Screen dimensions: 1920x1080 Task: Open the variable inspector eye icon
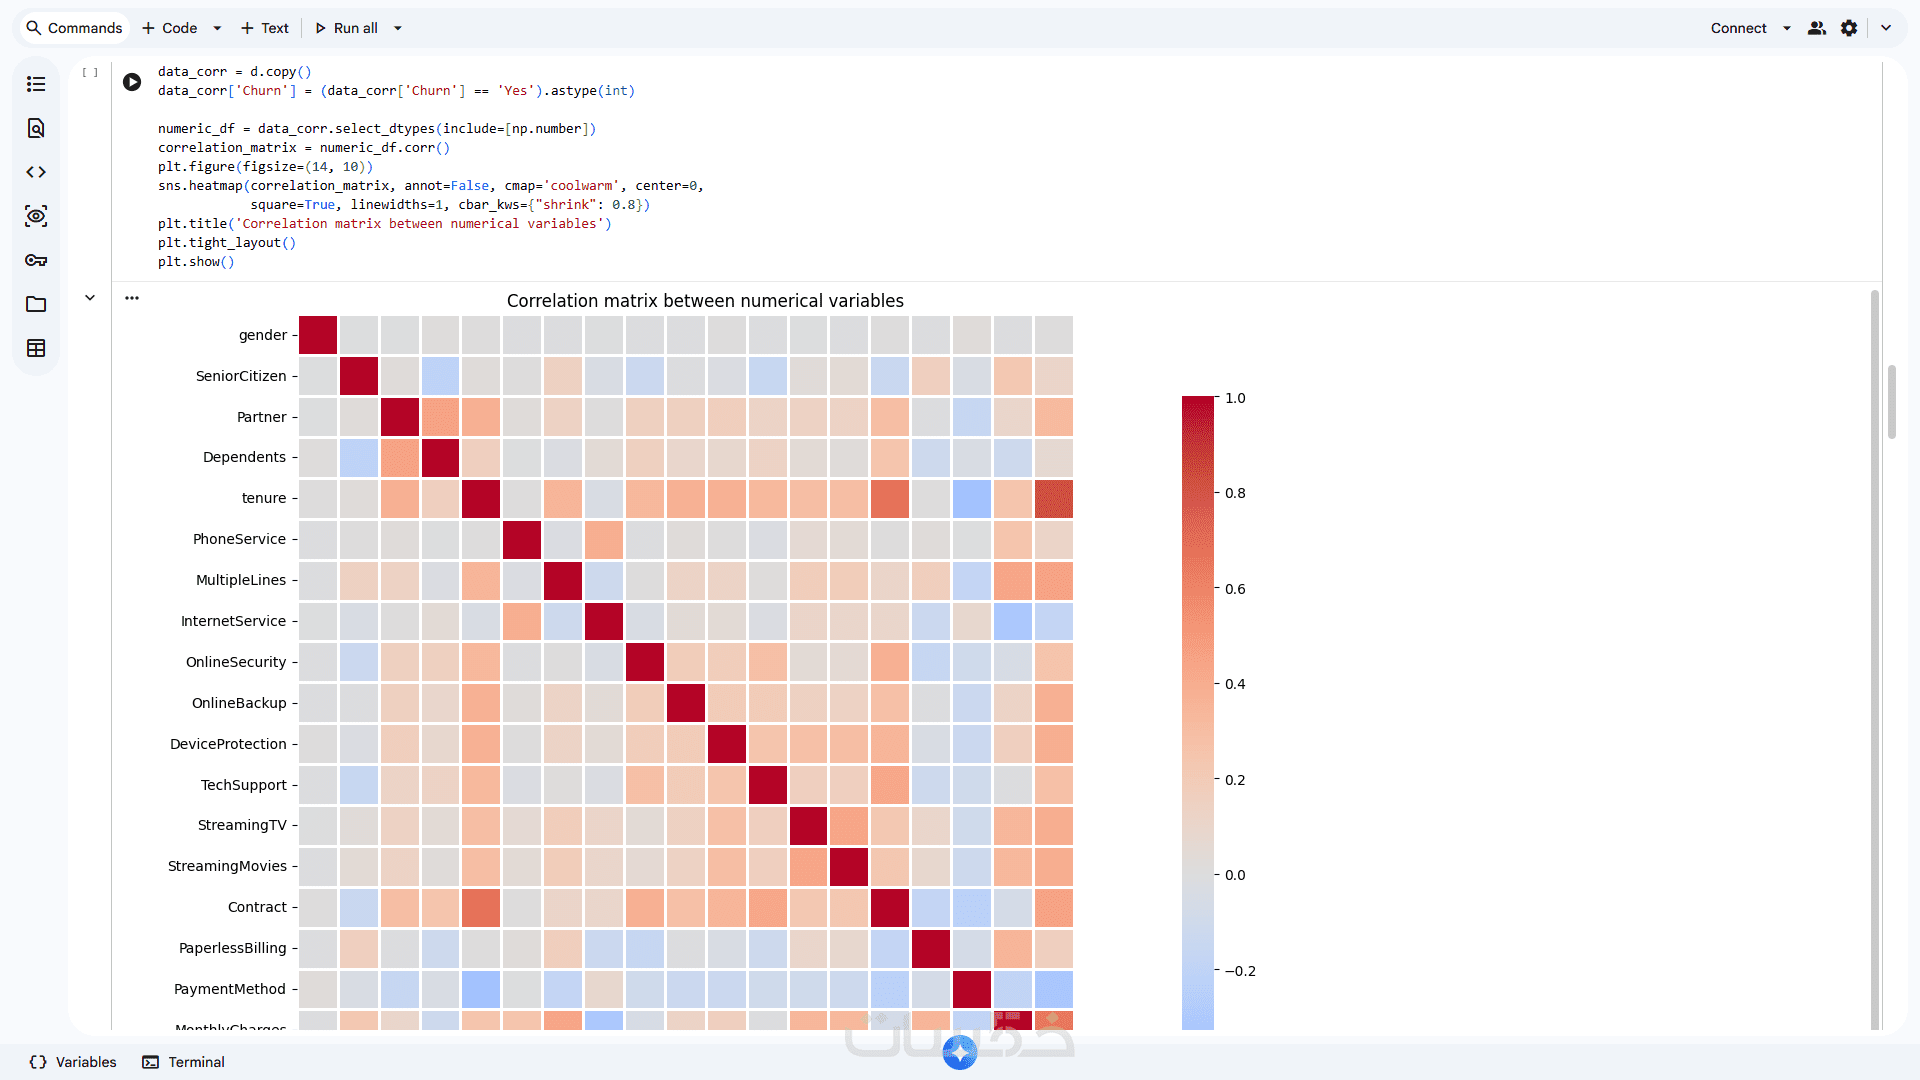pyautogui.click(x=36, y=216)
